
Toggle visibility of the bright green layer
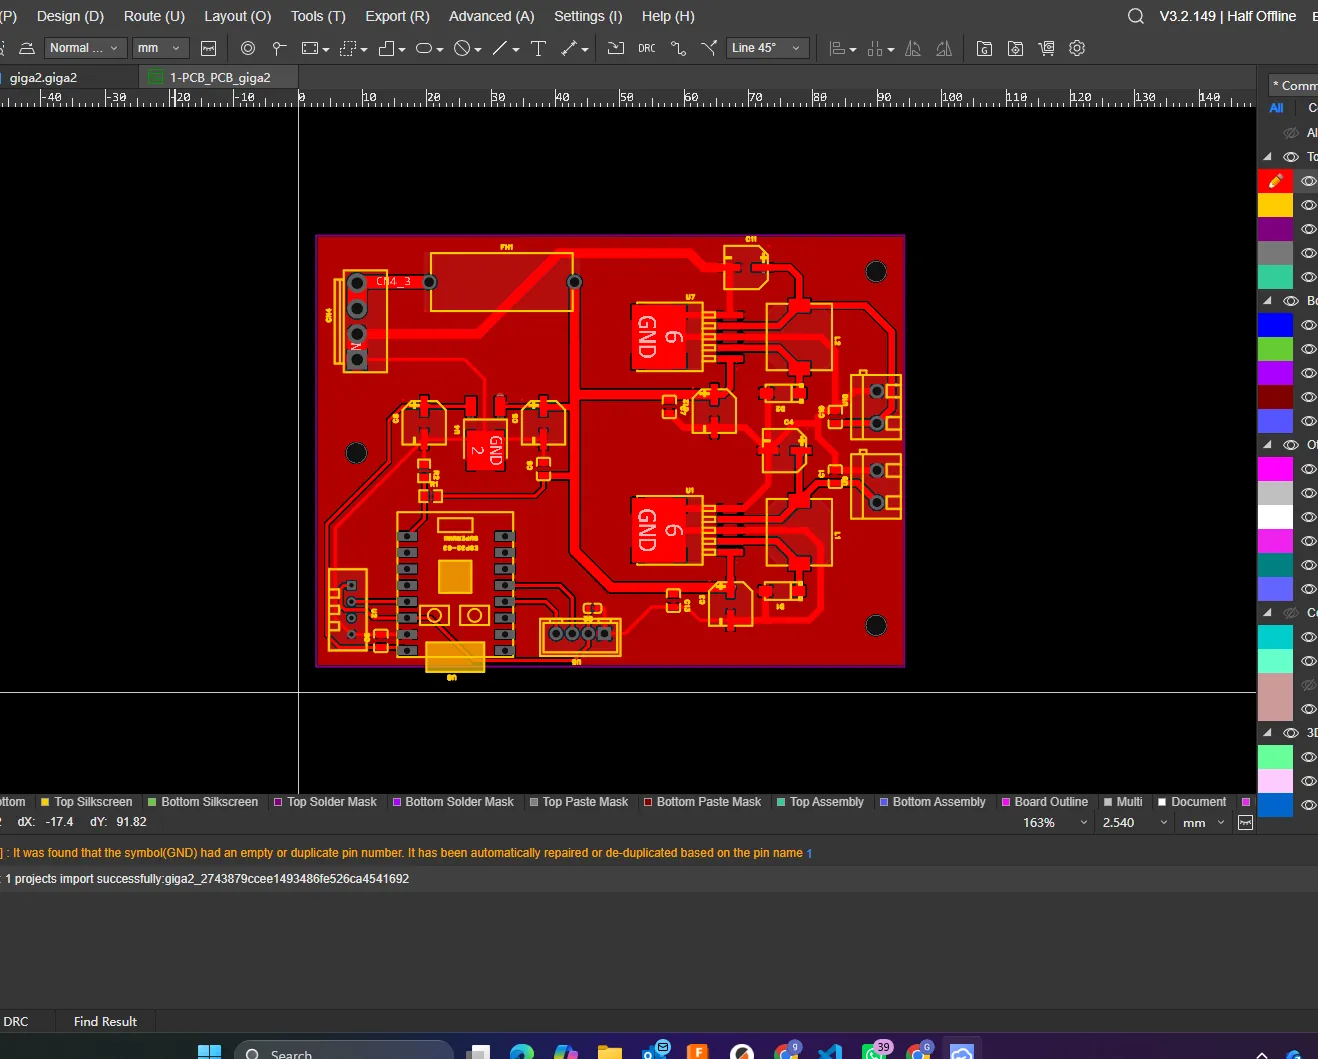(x=1308, y=349)
